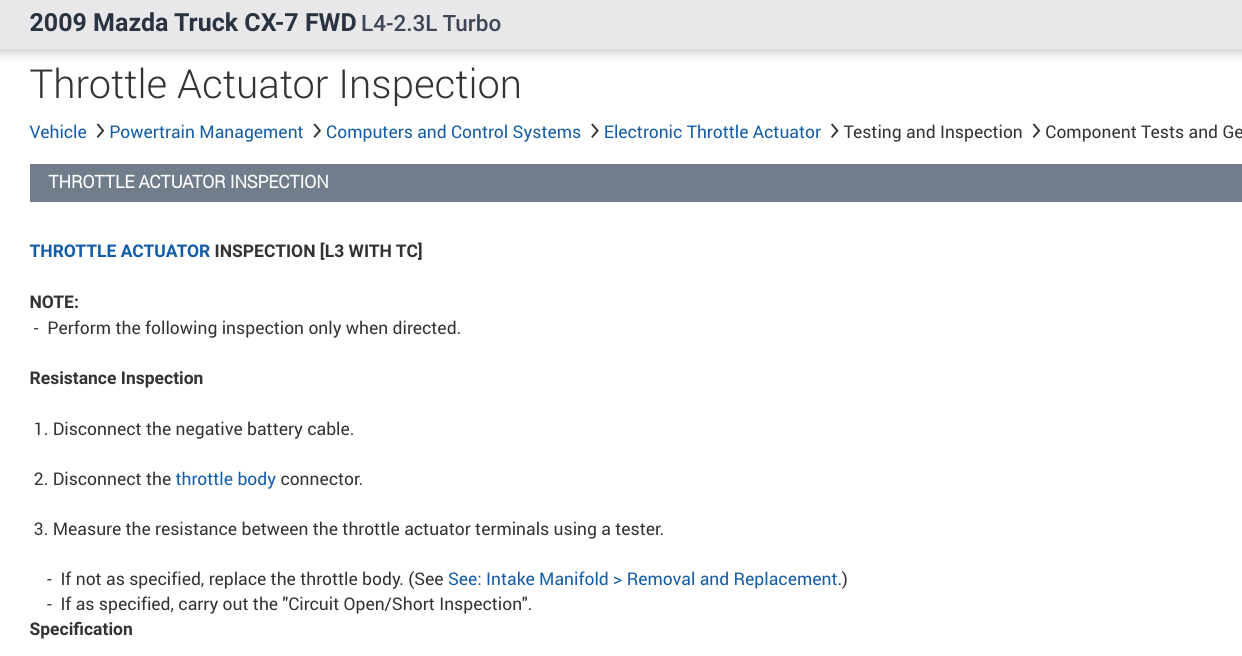Screen dimensions: 1242x656
Task: Open Computers and Control Systems breadcrumb
Action: [453, 132]
